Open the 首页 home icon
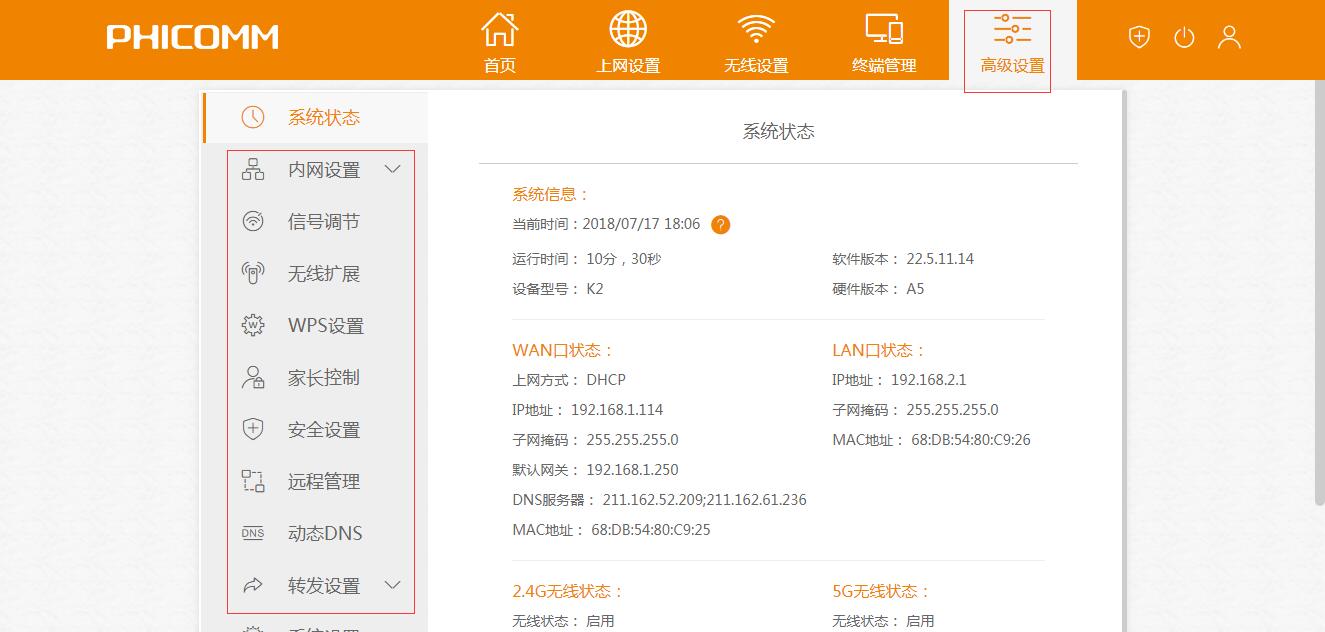The image size is (1325, 632). tap(499, 29)
